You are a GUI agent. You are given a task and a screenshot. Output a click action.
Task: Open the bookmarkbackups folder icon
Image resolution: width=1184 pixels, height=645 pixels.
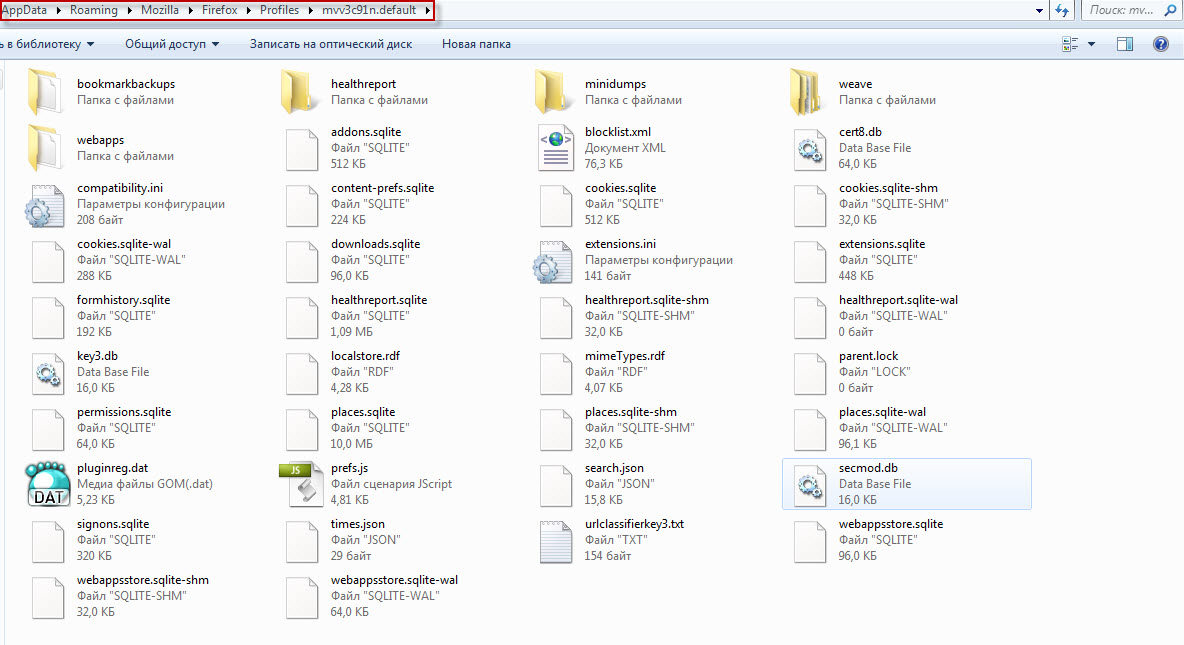pos(45,91)
